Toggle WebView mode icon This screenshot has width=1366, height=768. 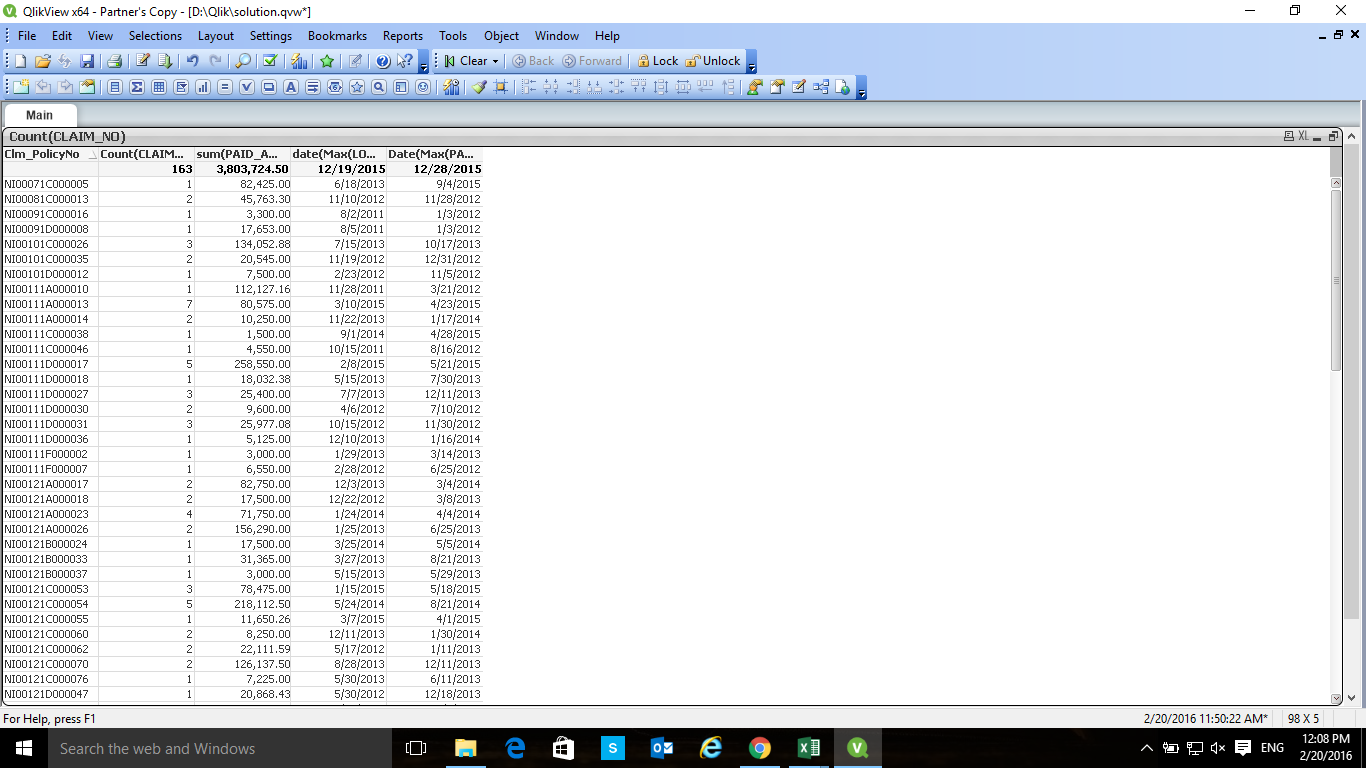coord(842,87)
